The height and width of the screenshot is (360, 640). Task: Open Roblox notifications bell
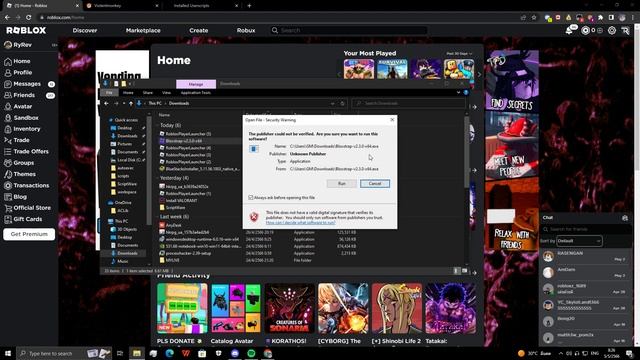click(569, 31)
